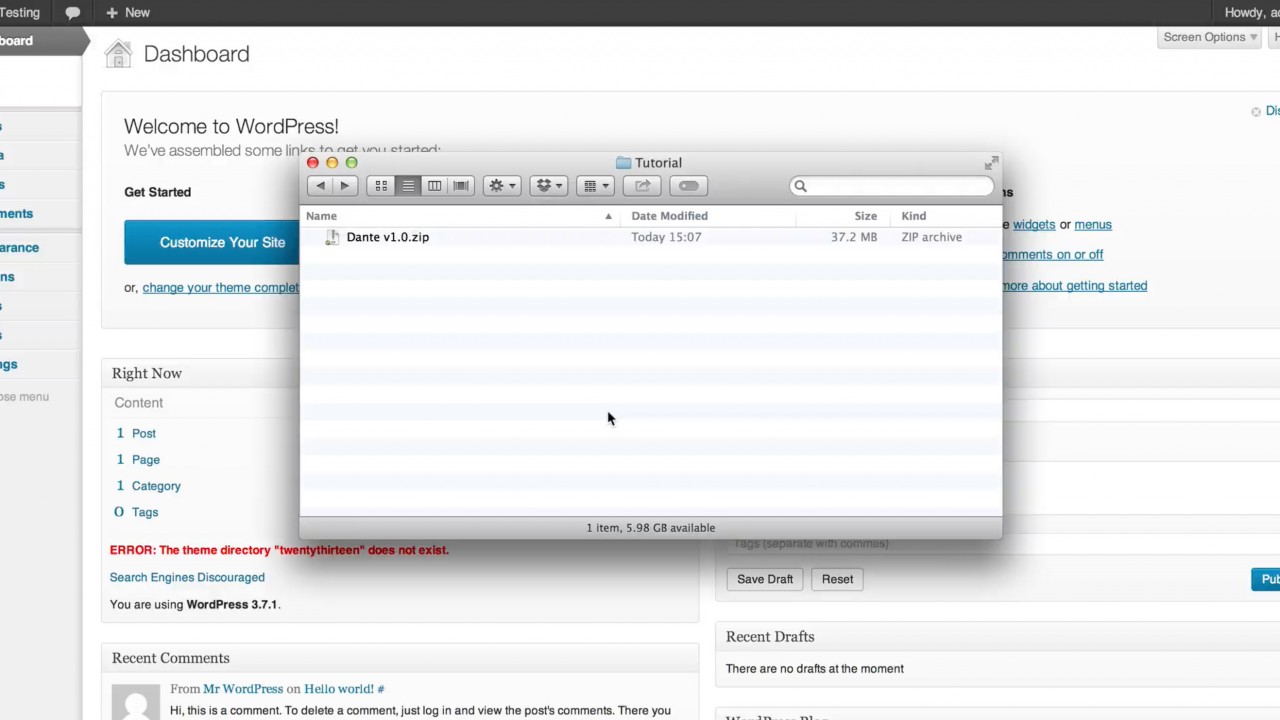This screenshot has height=720, width=1280.
Task: Click magnifier icon in Finder search
Action: pos(800,186)
